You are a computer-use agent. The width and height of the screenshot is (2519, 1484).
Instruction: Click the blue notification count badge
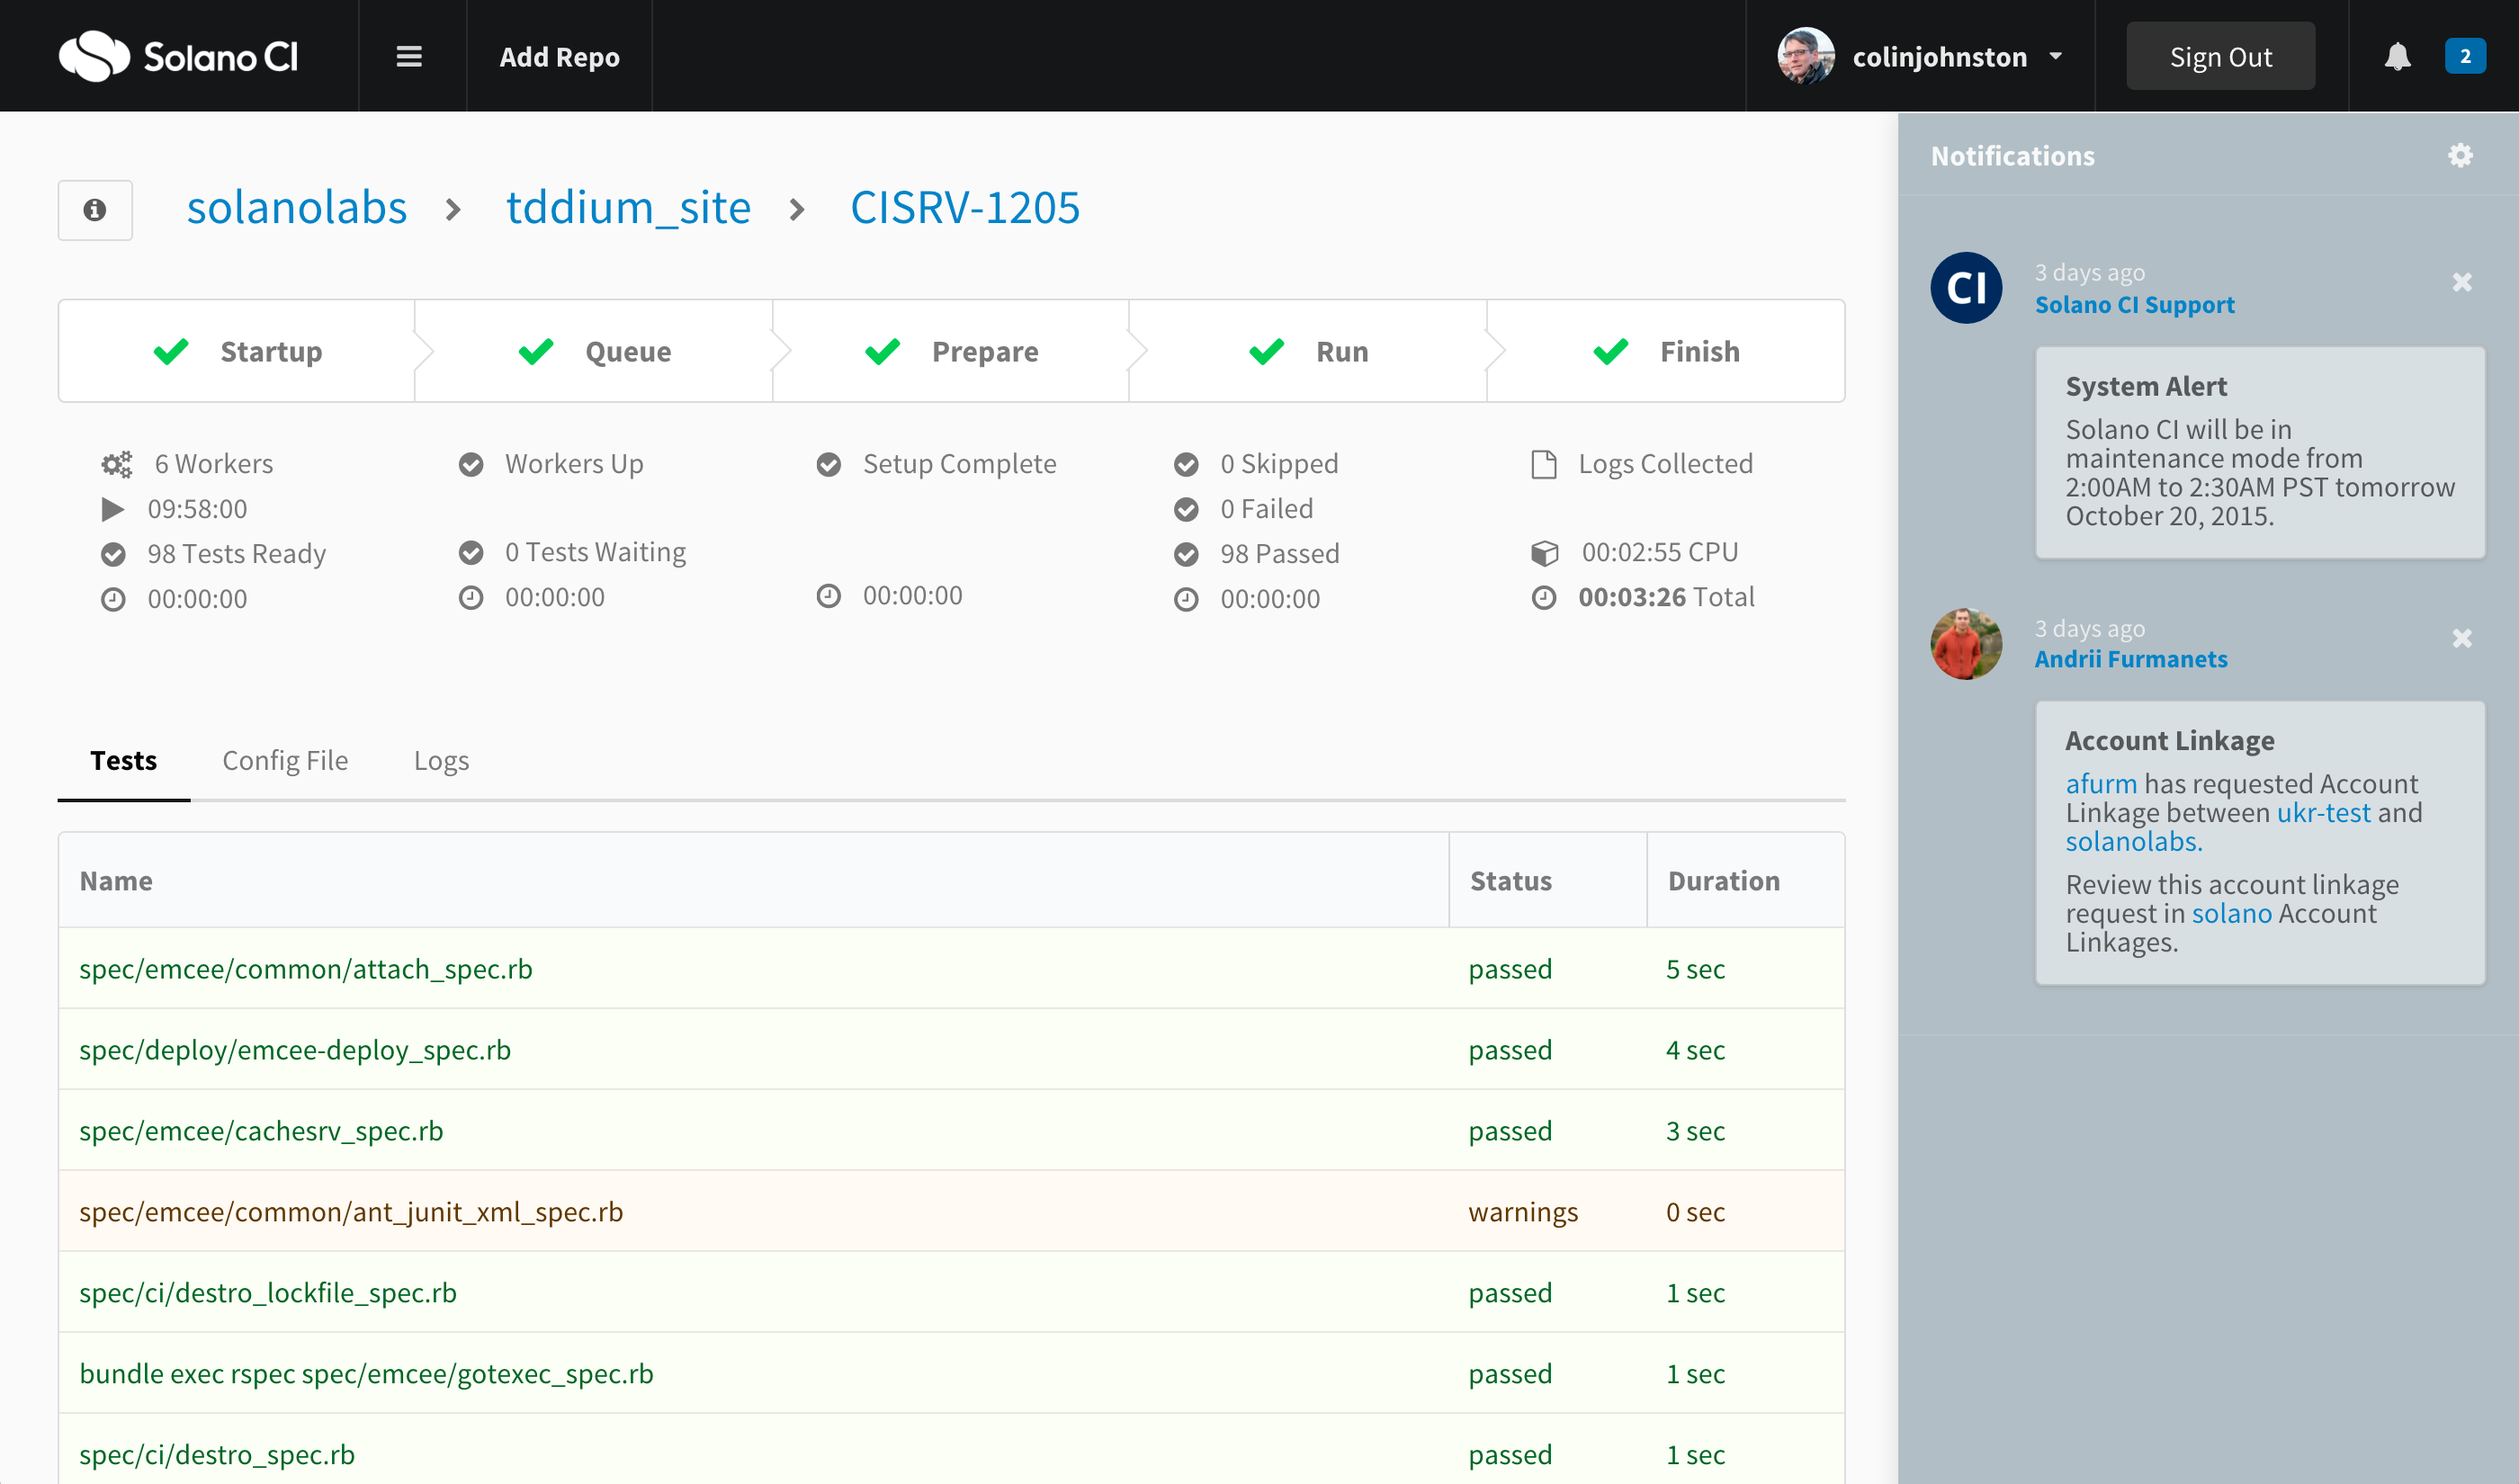2465,57
